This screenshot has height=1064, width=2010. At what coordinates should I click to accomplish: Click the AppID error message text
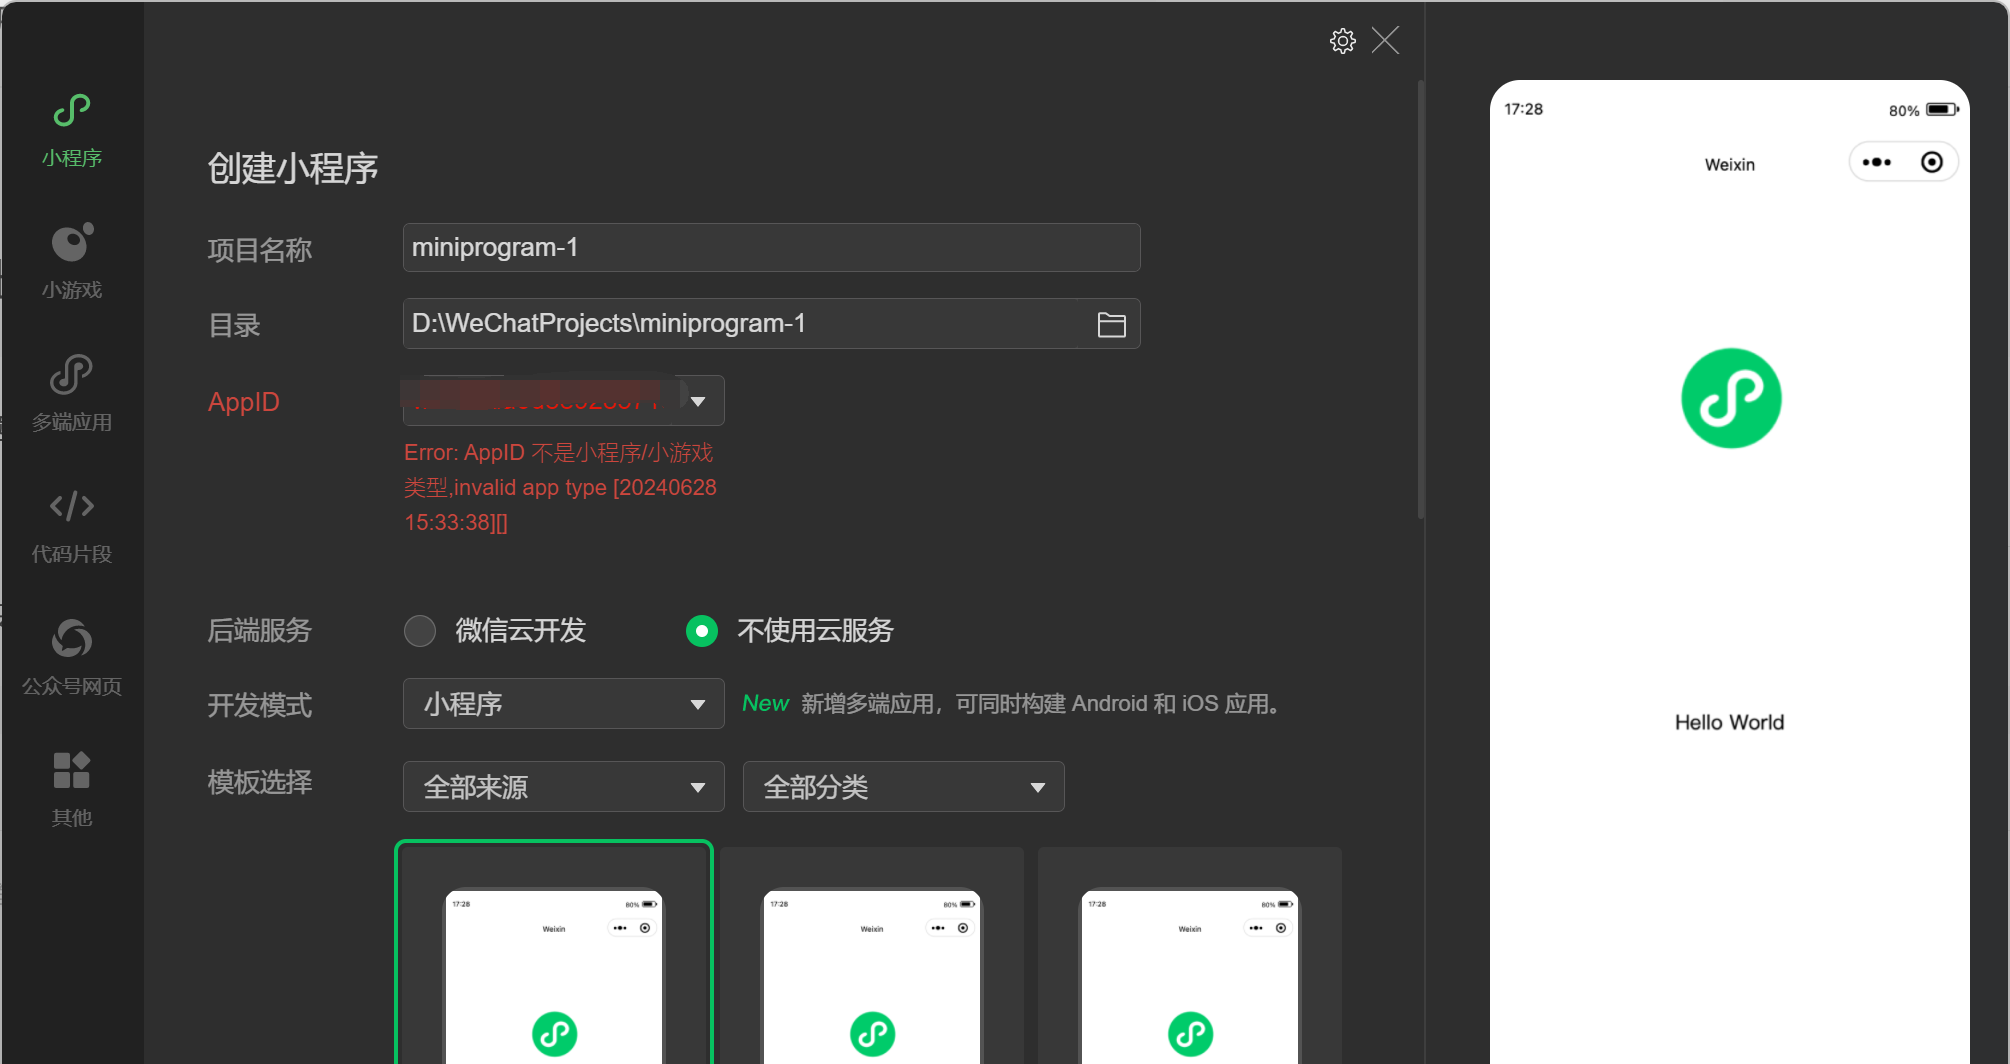click(x=560, y=487)
